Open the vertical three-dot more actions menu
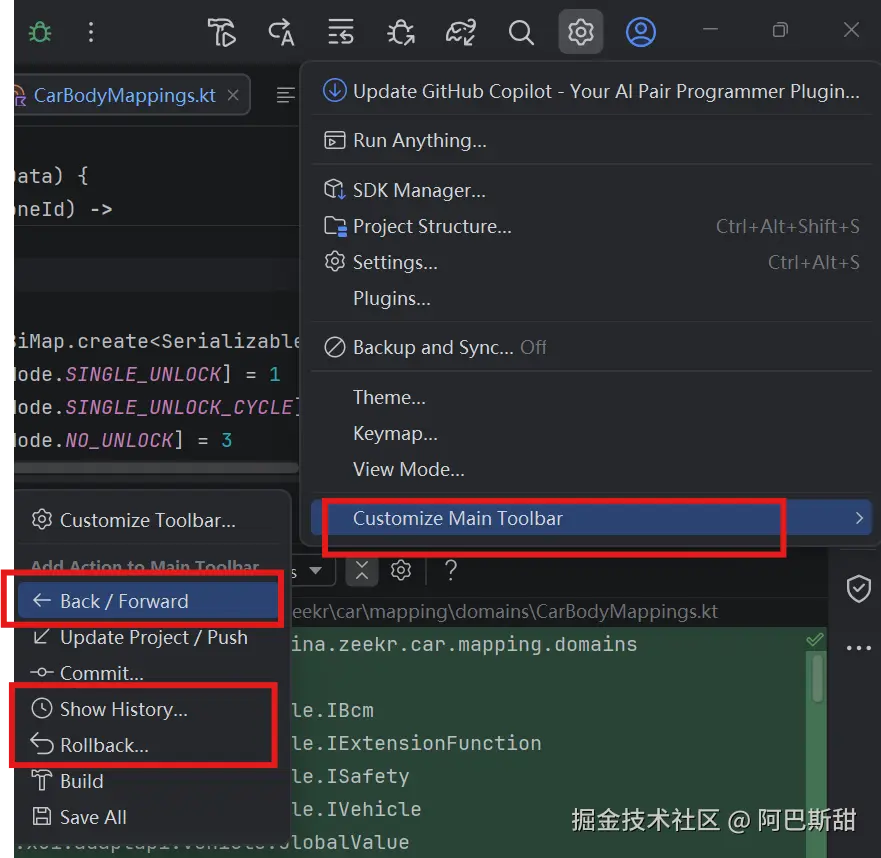This screenshot has width=881, height=858. 91,32
